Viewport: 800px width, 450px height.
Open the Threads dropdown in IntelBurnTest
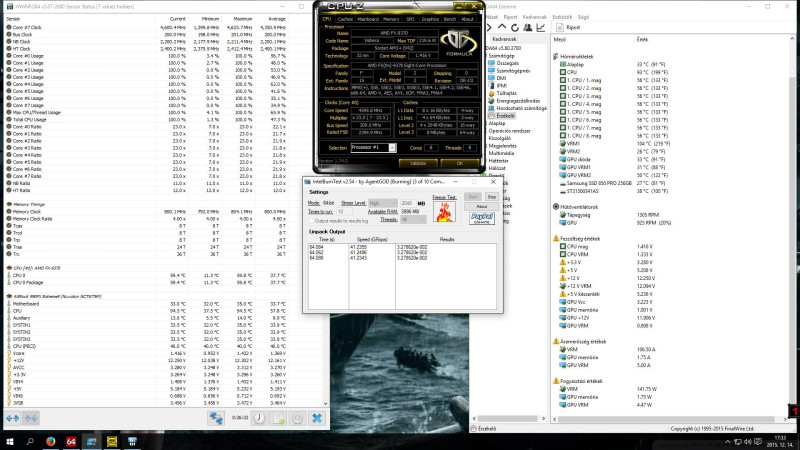[x=413, y=220]
